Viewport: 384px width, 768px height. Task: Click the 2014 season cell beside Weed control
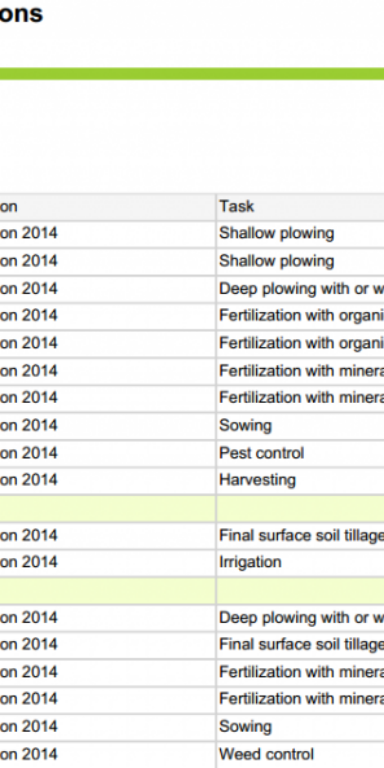point(107,754)
